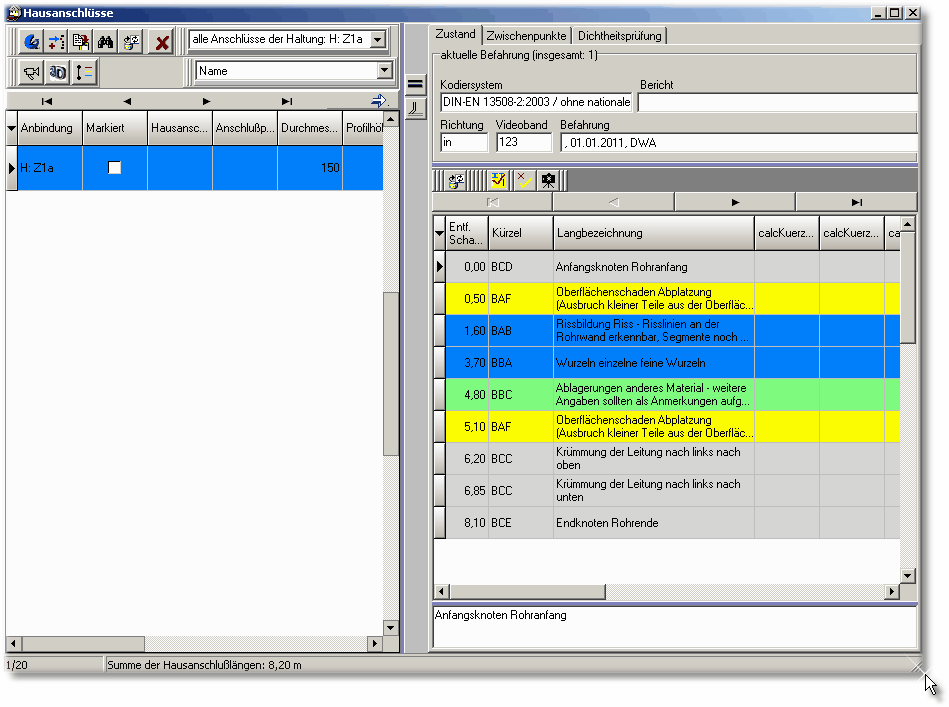Viewport: 949px width, 707px height.
Task: Jump to last record in inspection table
Action: point(857,202)
